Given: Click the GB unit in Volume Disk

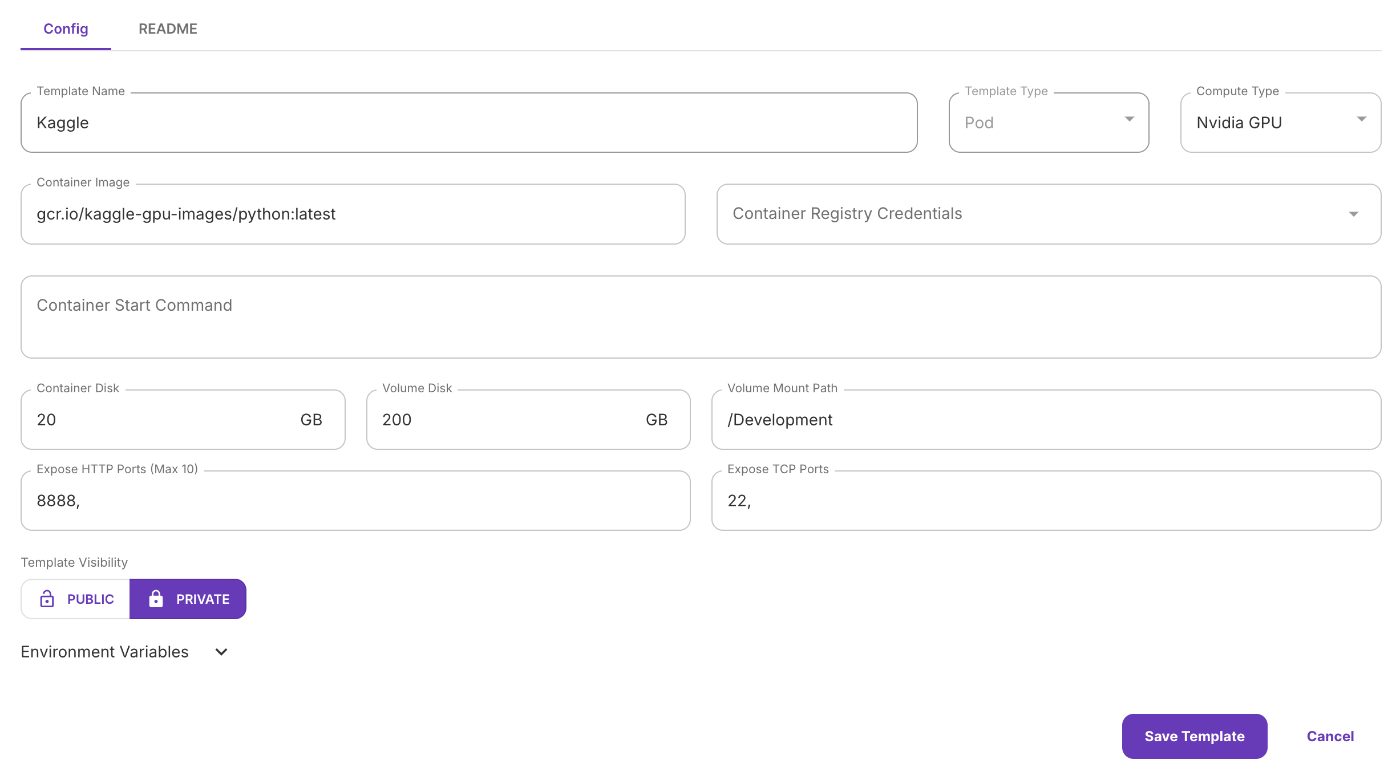Looking at the screenshot, I should (x=656, y=420).
